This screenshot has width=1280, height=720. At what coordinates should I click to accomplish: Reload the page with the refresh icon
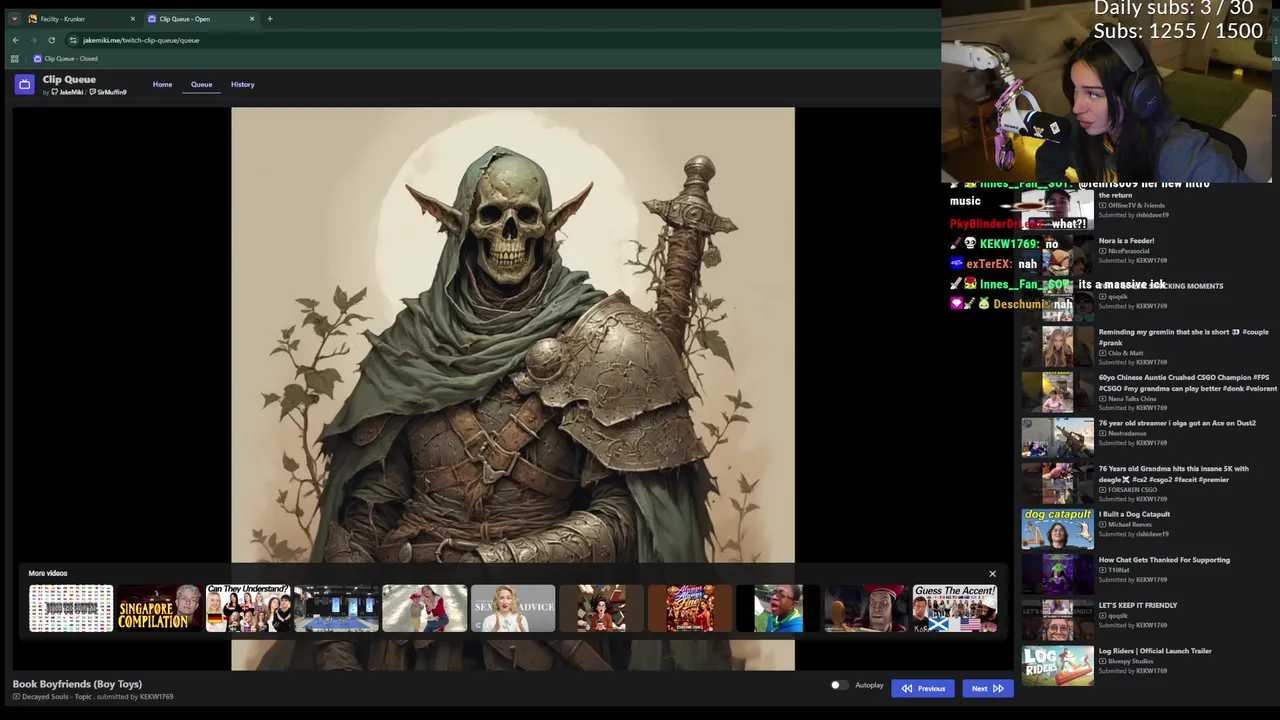(x=51, y=40)
